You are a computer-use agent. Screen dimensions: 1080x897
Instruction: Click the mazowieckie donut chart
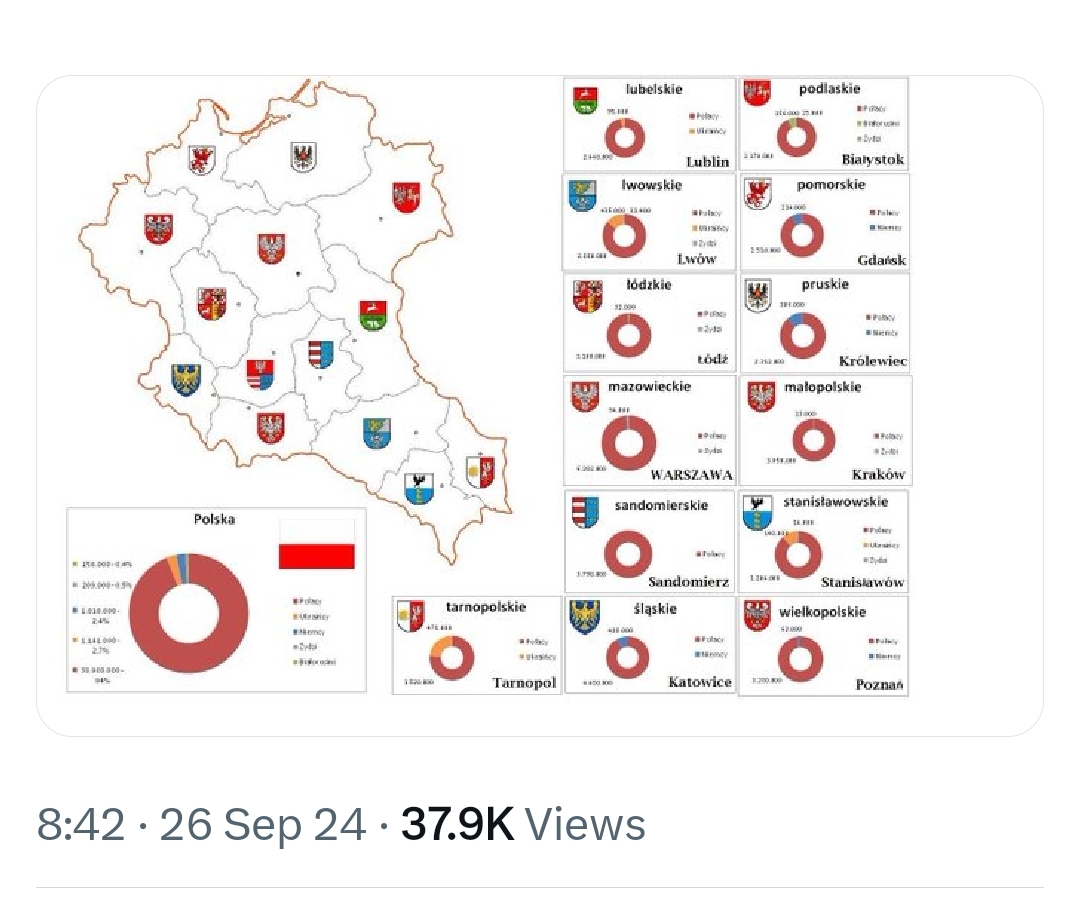pyautogui.click(x=628, y=442)
